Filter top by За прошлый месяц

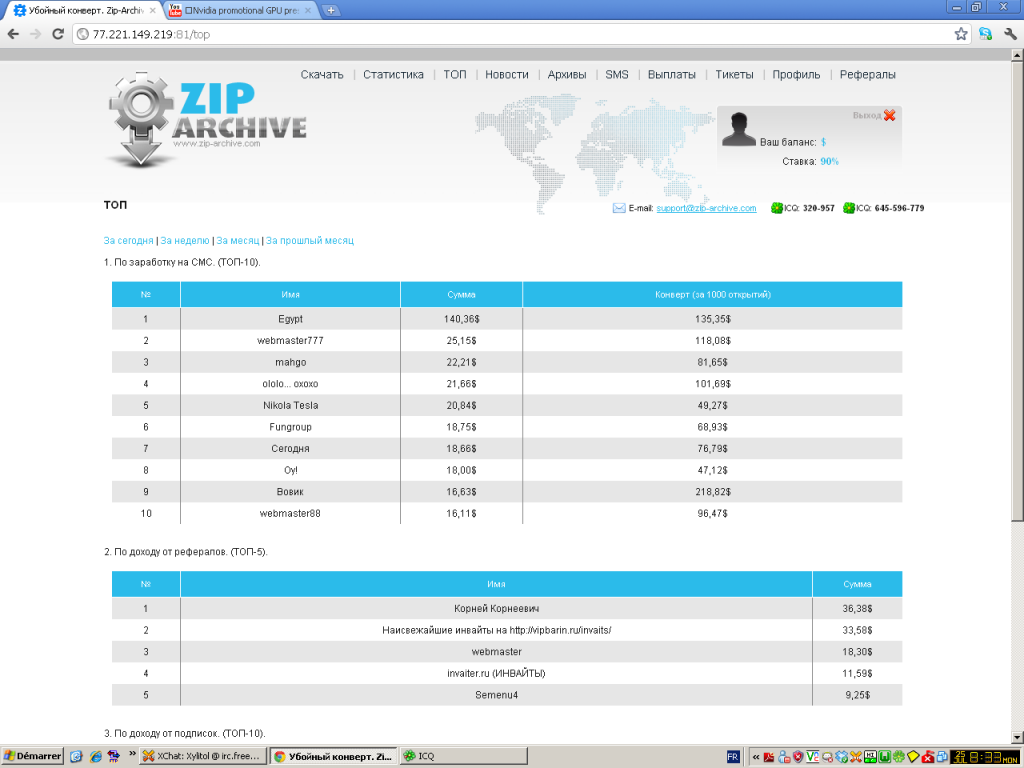click(310, 240)
